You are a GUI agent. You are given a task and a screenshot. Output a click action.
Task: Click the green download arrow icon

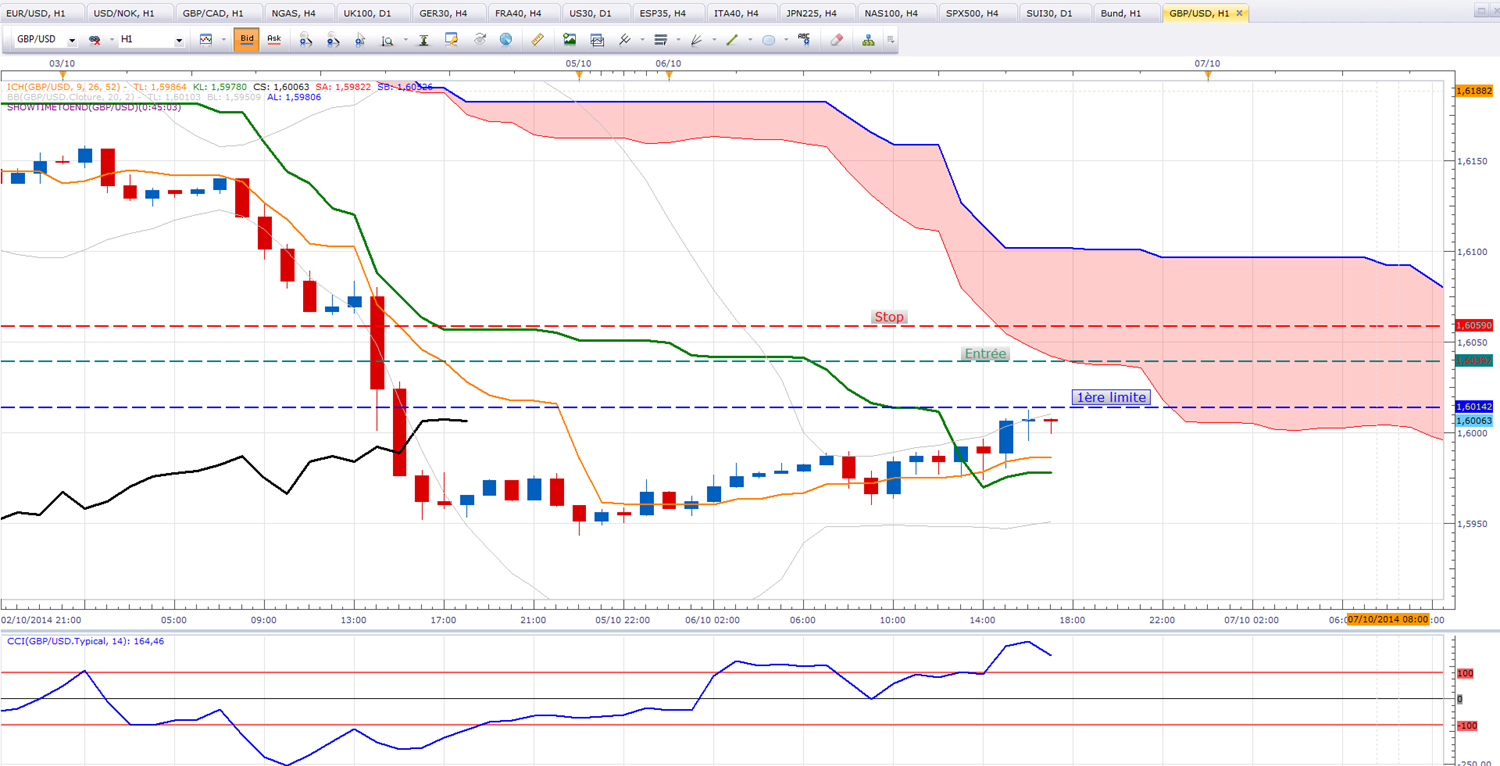click(x=424, y=40)
